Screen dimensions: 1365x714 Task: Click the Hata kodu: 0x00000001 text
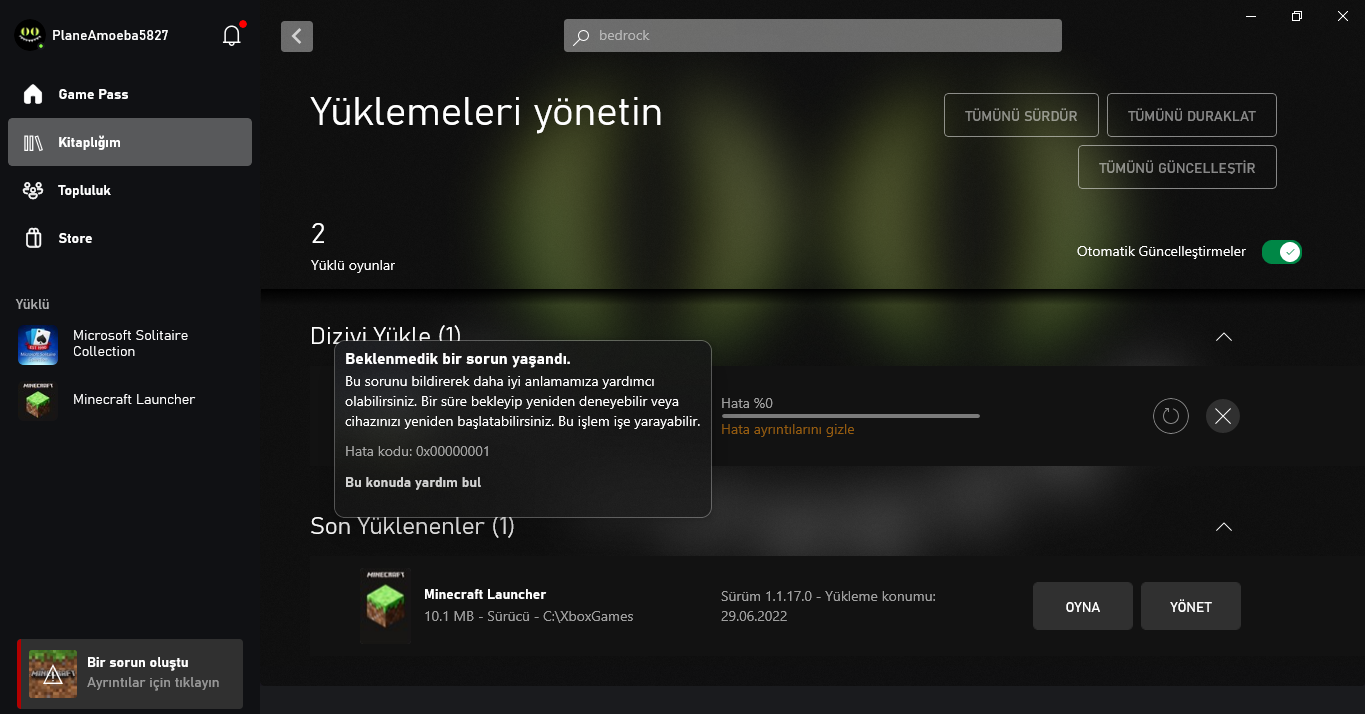pyautogui.click(x=417, y=452)
